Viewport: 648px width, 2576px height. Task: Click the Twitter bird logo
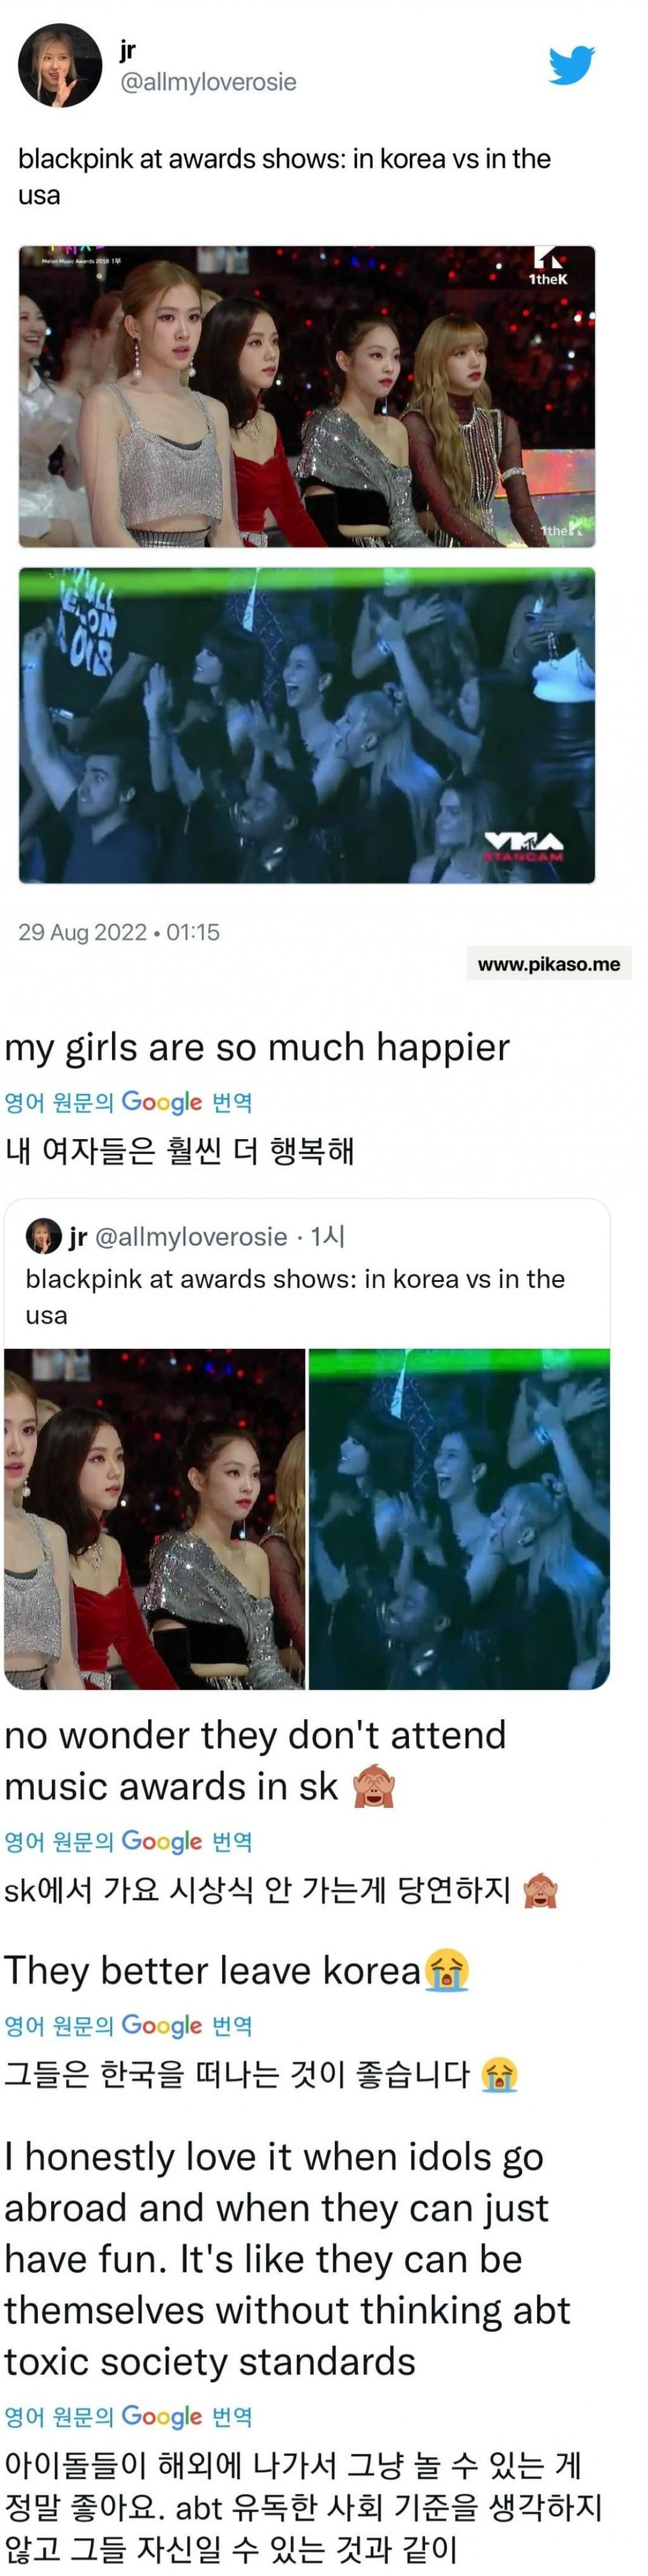tap(571, 65)
